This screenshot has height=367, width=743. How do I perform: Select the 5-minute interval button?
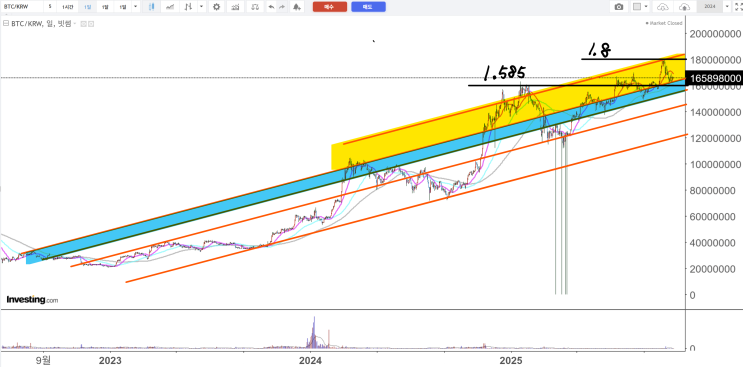point(50,7)
